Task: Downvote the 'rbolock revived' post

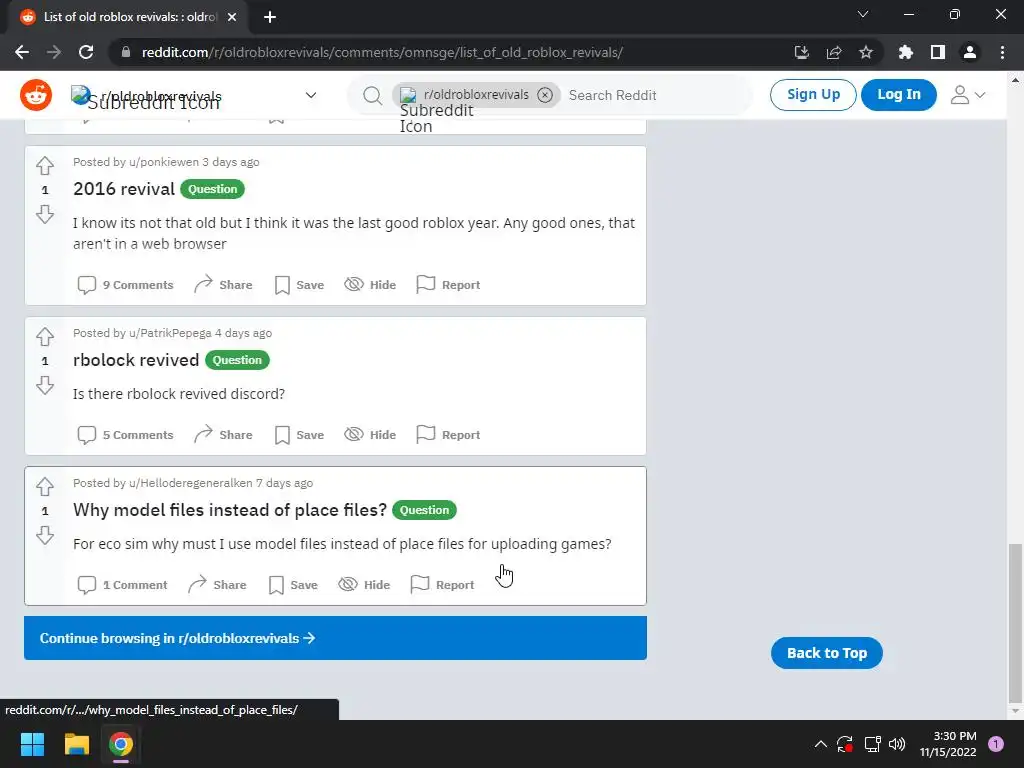Action: [44, 385]
